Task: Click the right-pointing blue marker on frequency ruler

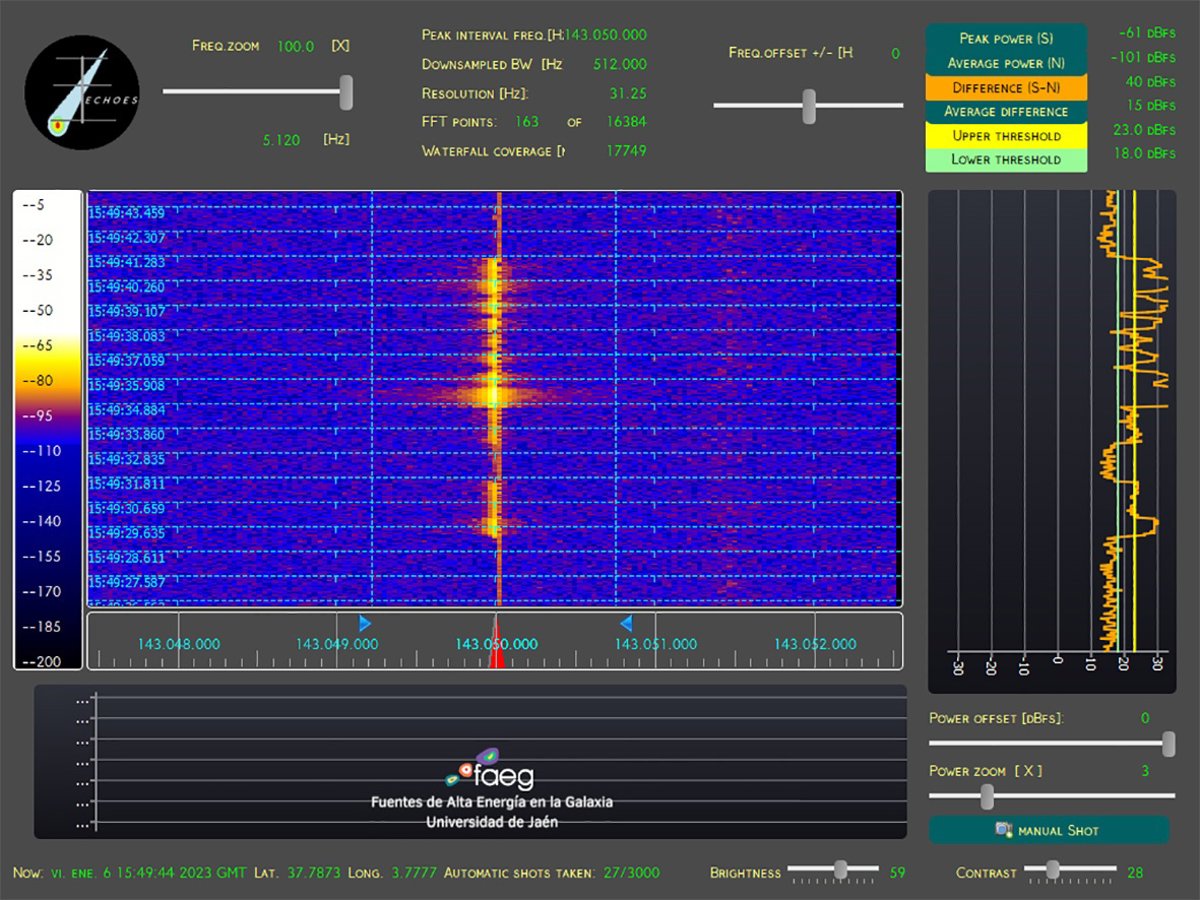Action: 365,624
